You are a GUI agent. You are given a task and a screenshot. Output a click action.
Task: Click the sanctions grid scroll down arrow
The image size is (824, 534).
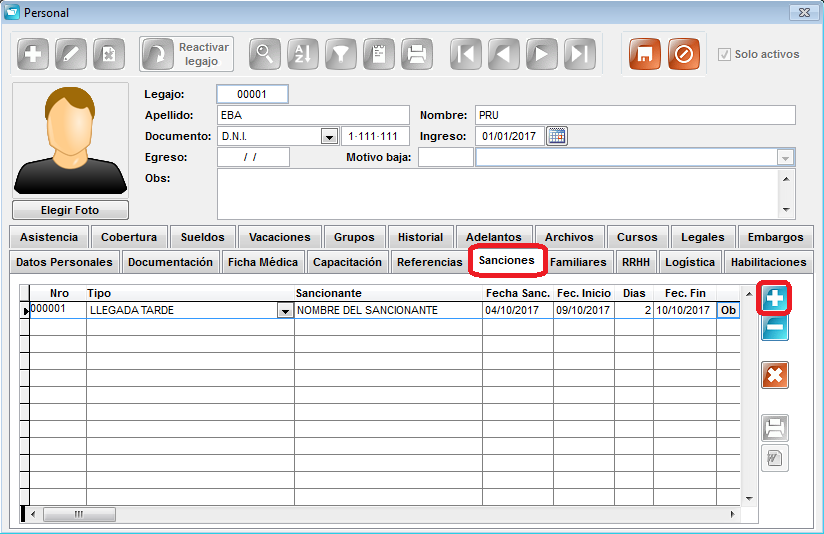coord(749,499)
